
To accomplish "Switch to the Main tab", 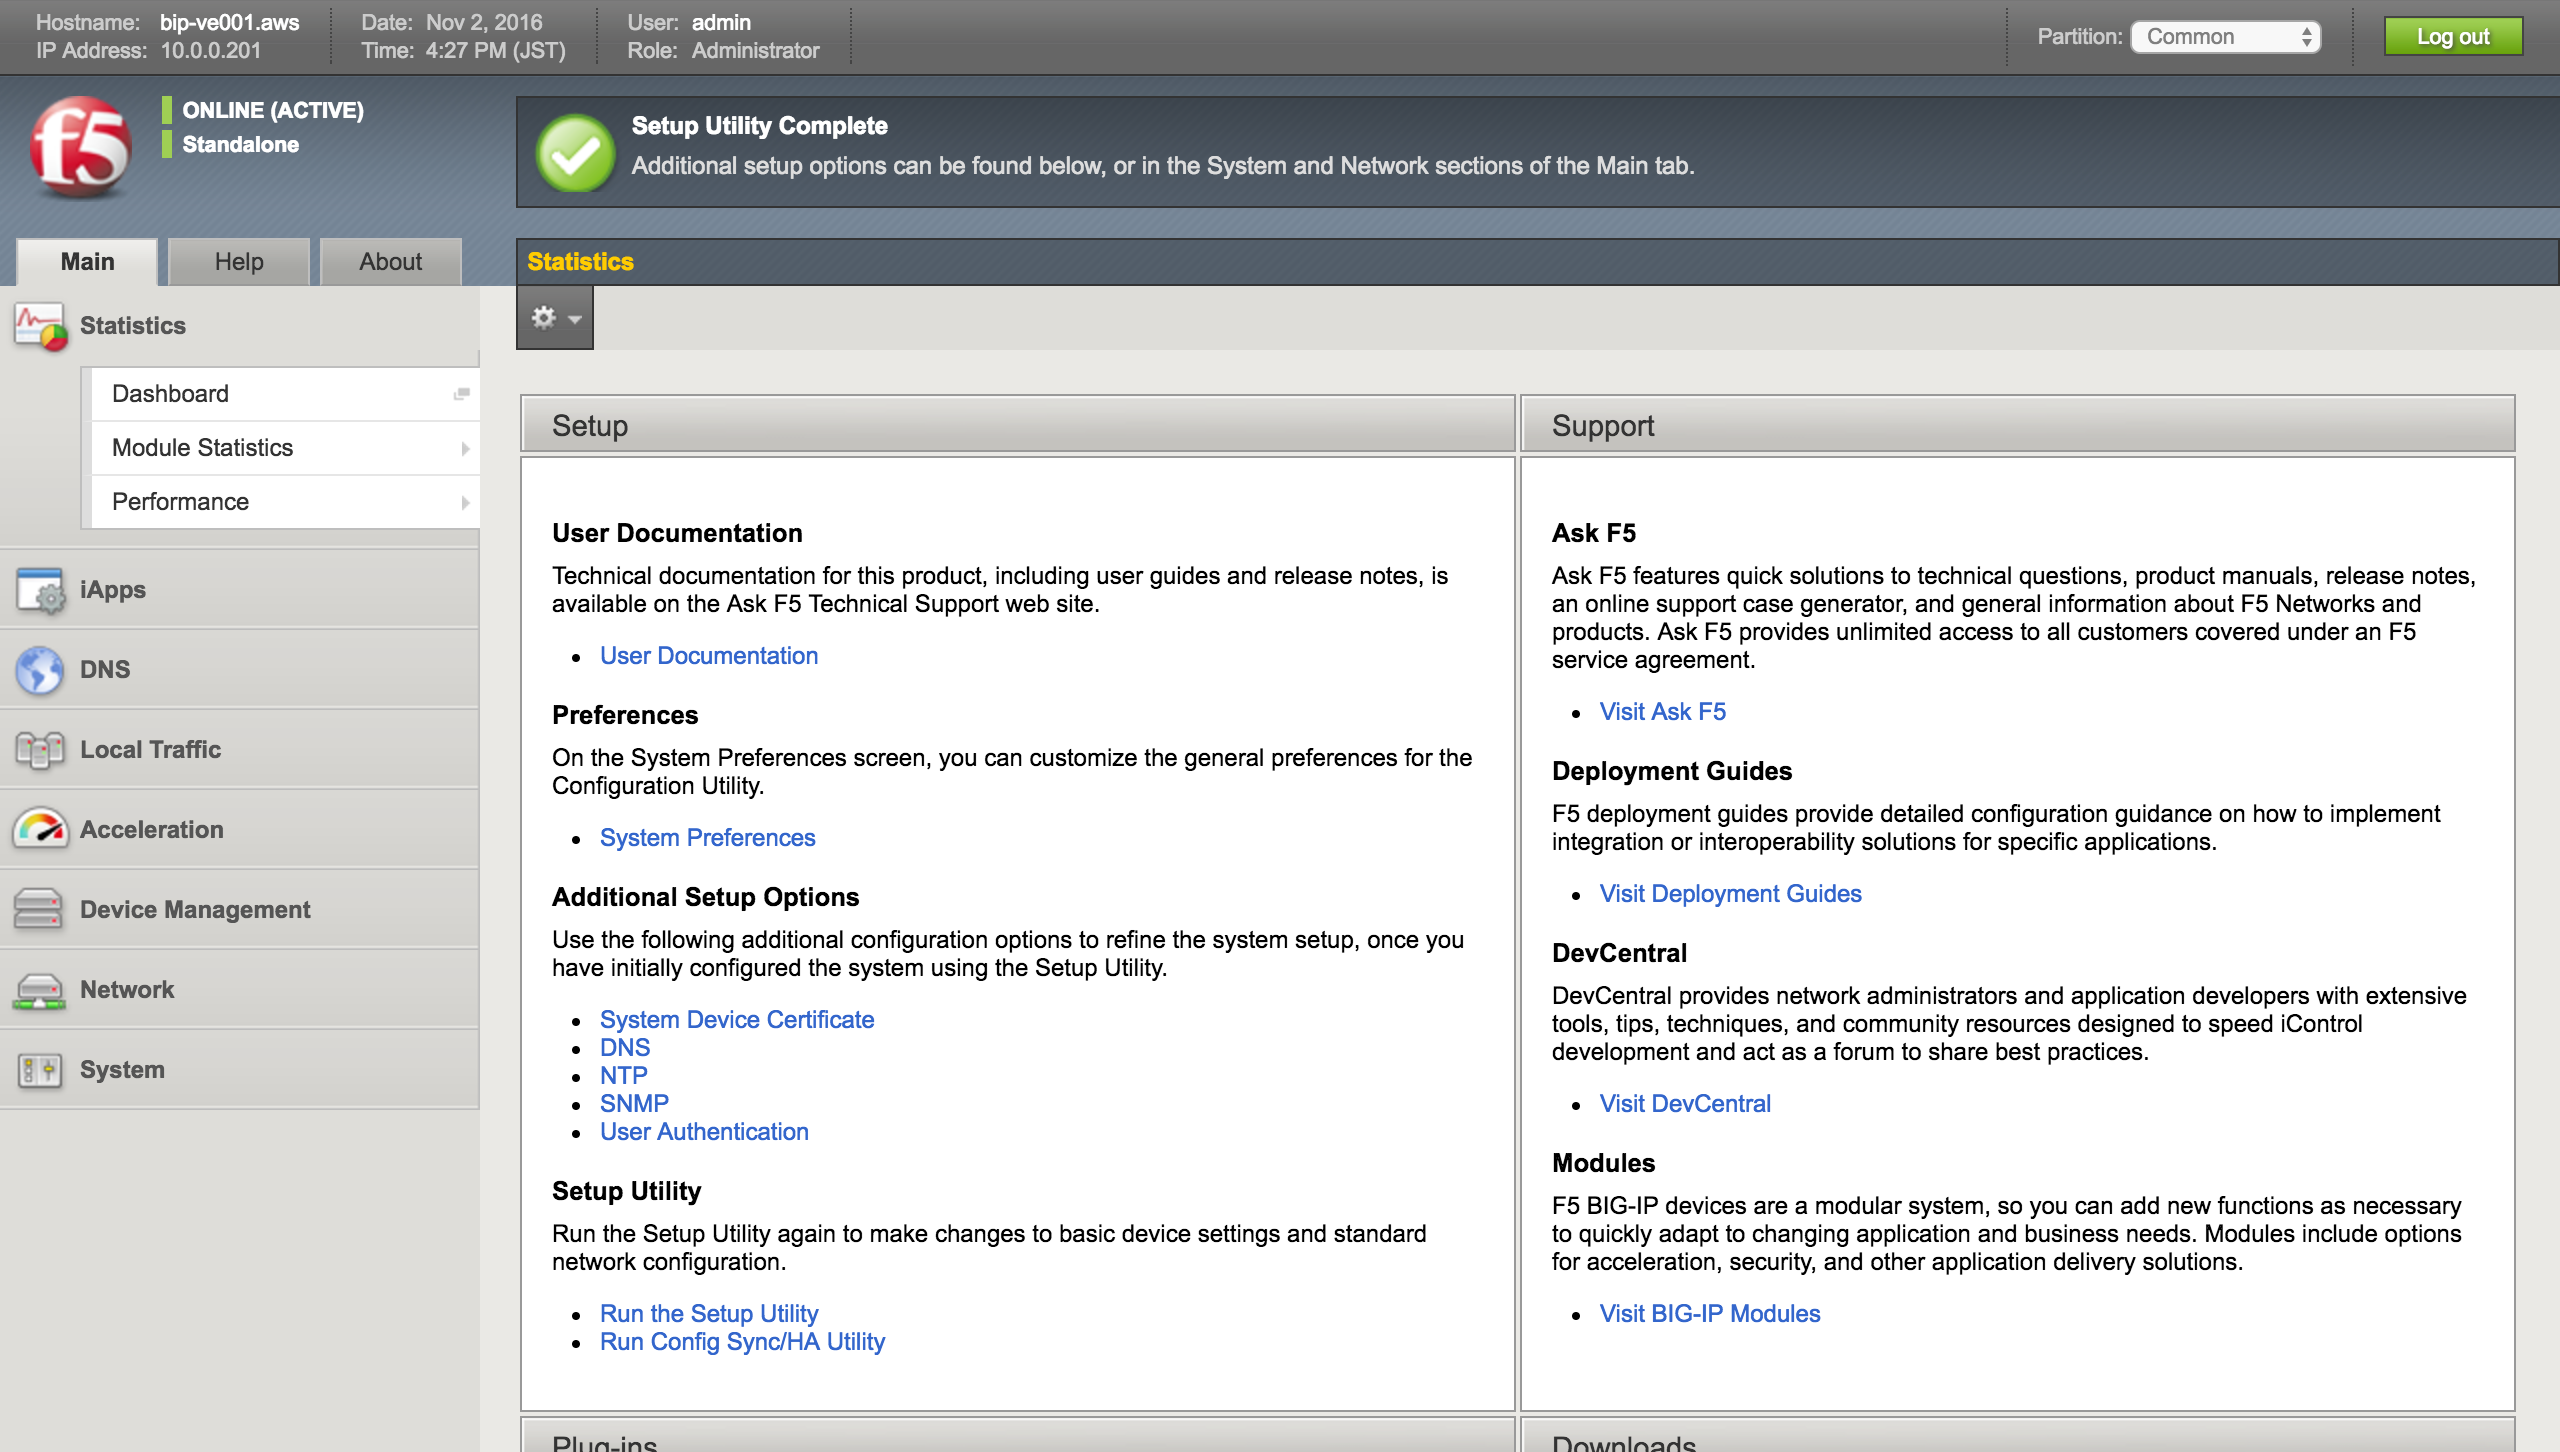I will 87,262.
